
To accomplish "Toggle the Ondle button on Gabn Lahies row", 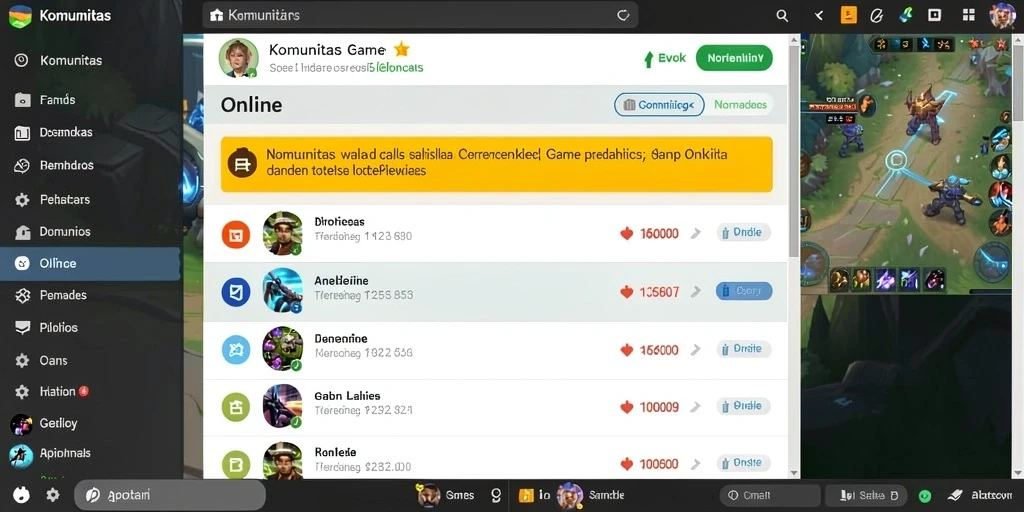I will (x=744, y=406).
